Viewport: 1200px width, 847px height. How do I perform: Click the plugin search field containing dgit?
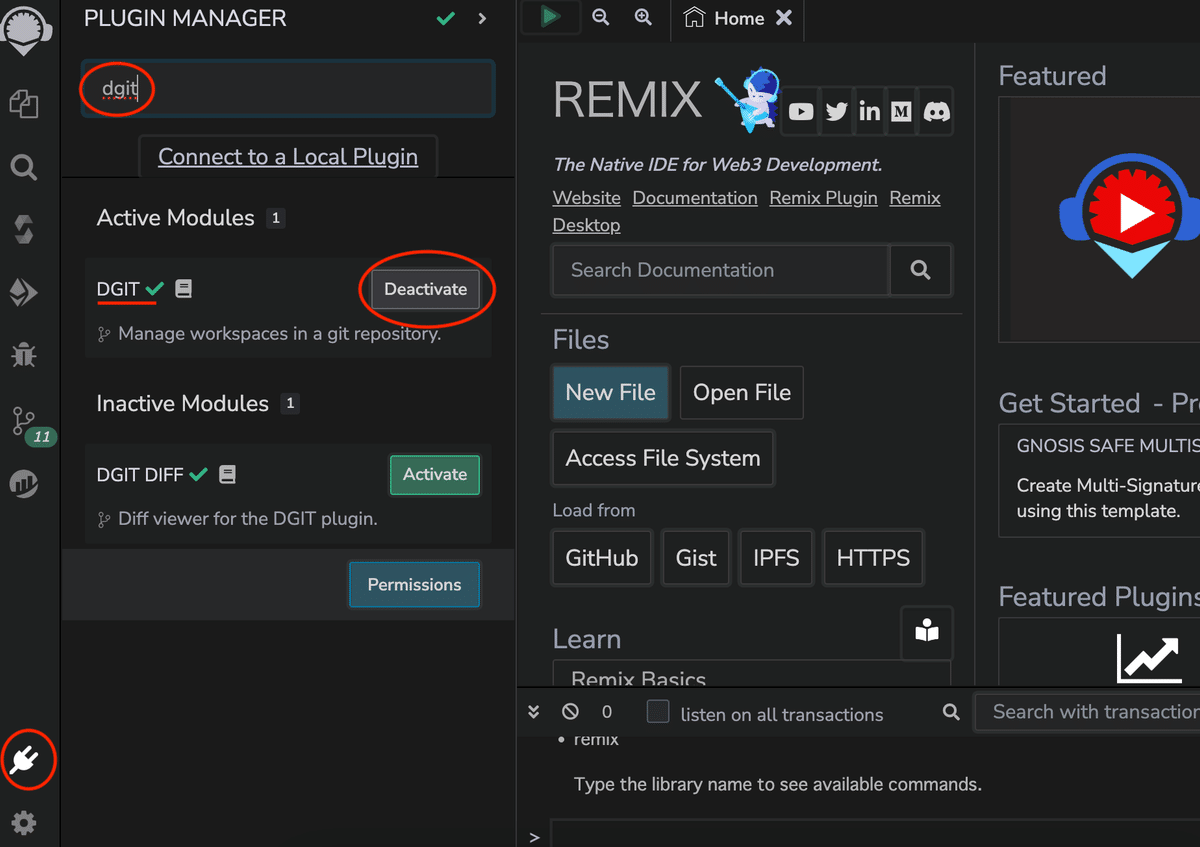pos(288,89)
